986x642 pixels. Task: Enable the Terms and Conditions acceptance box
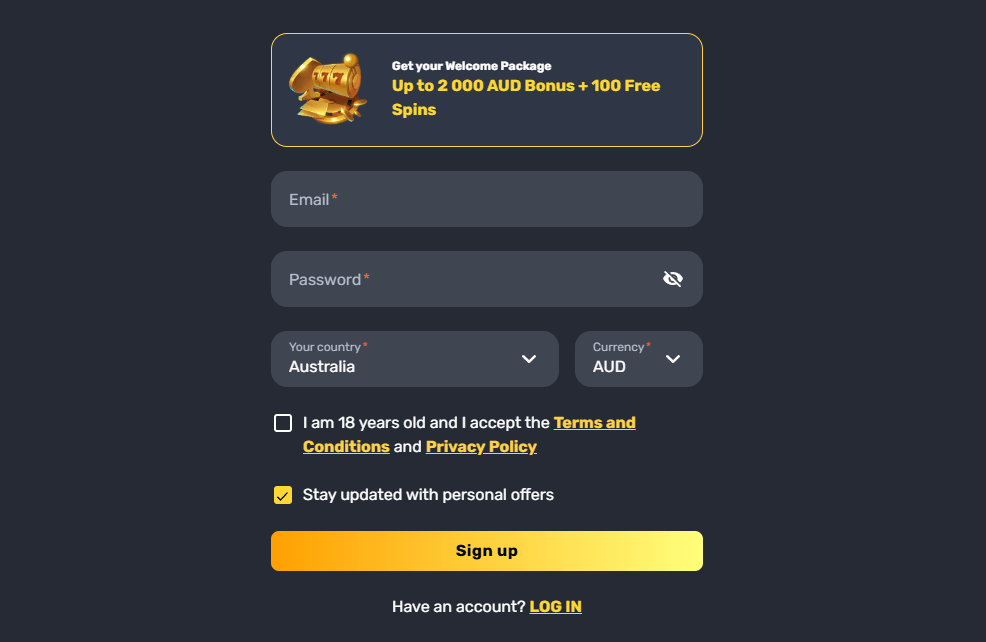283,423
